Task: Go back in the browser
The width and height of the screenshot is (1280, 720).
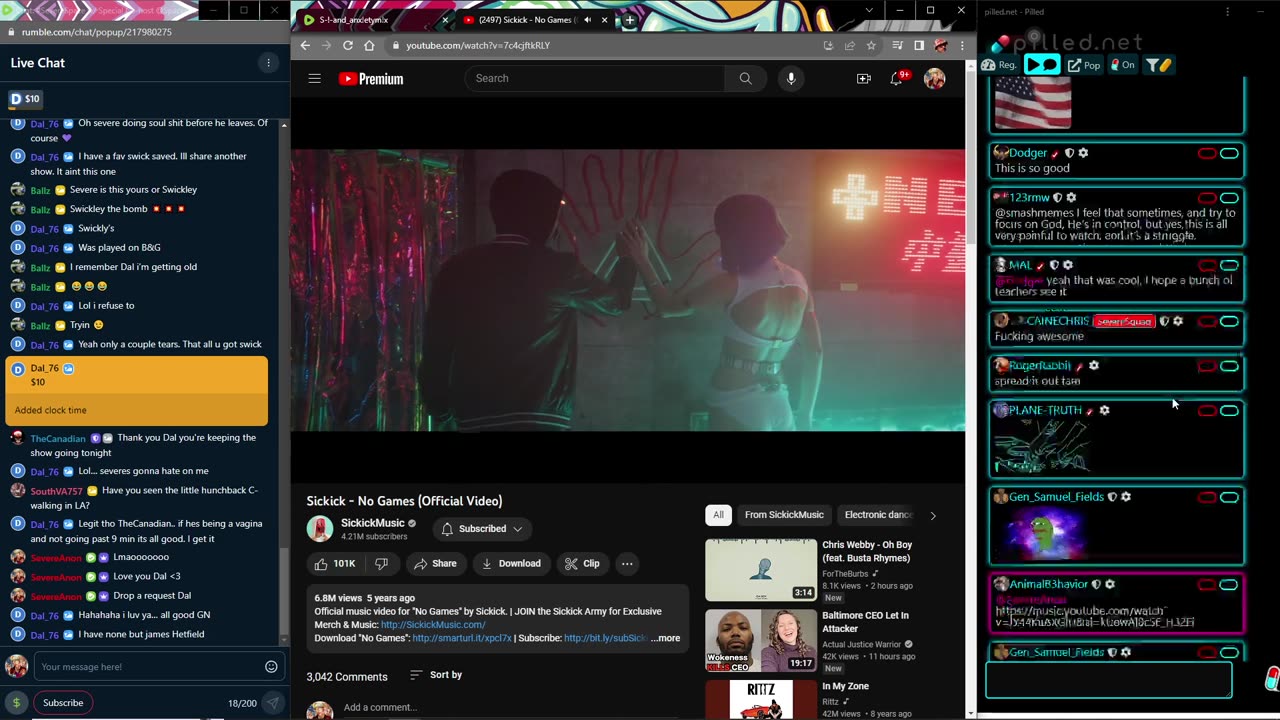Action: pos(305,45)
